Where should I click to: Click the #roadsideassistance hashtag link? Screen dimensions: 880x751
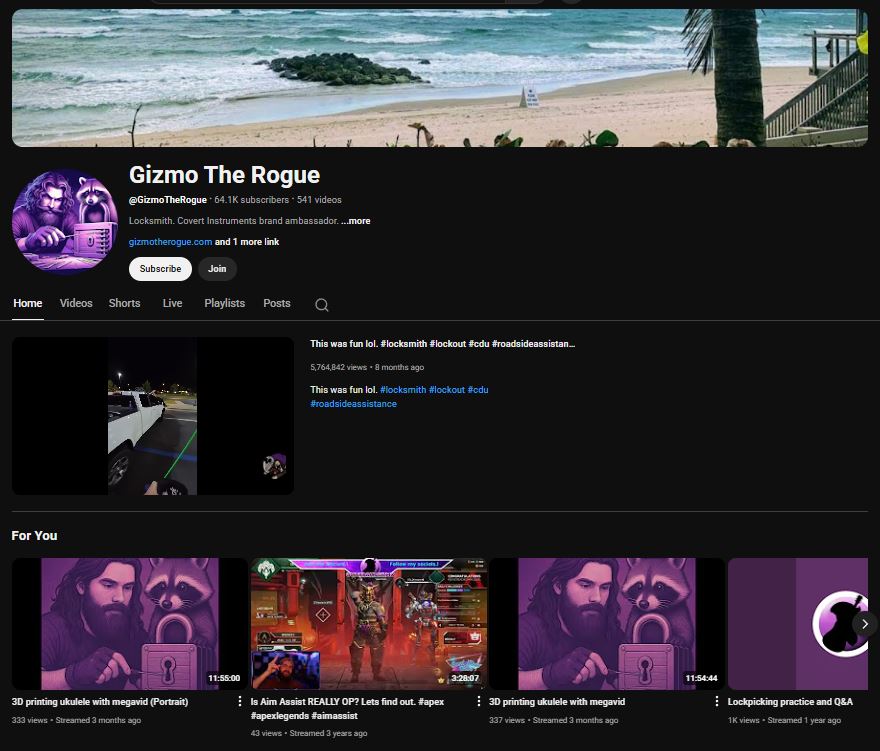tap(353, 404)
